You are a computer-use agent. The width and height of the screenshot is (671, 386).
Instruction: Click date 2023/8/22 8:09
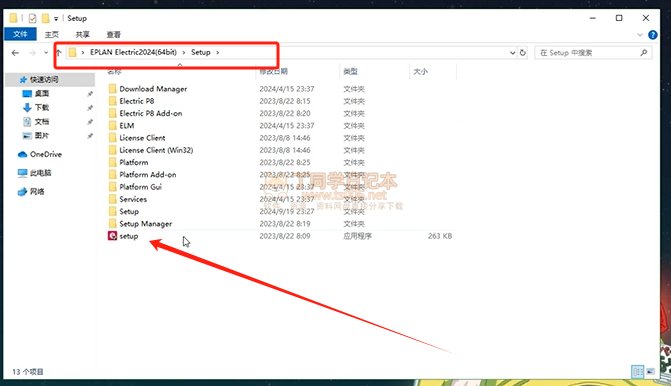coord(285,236)
